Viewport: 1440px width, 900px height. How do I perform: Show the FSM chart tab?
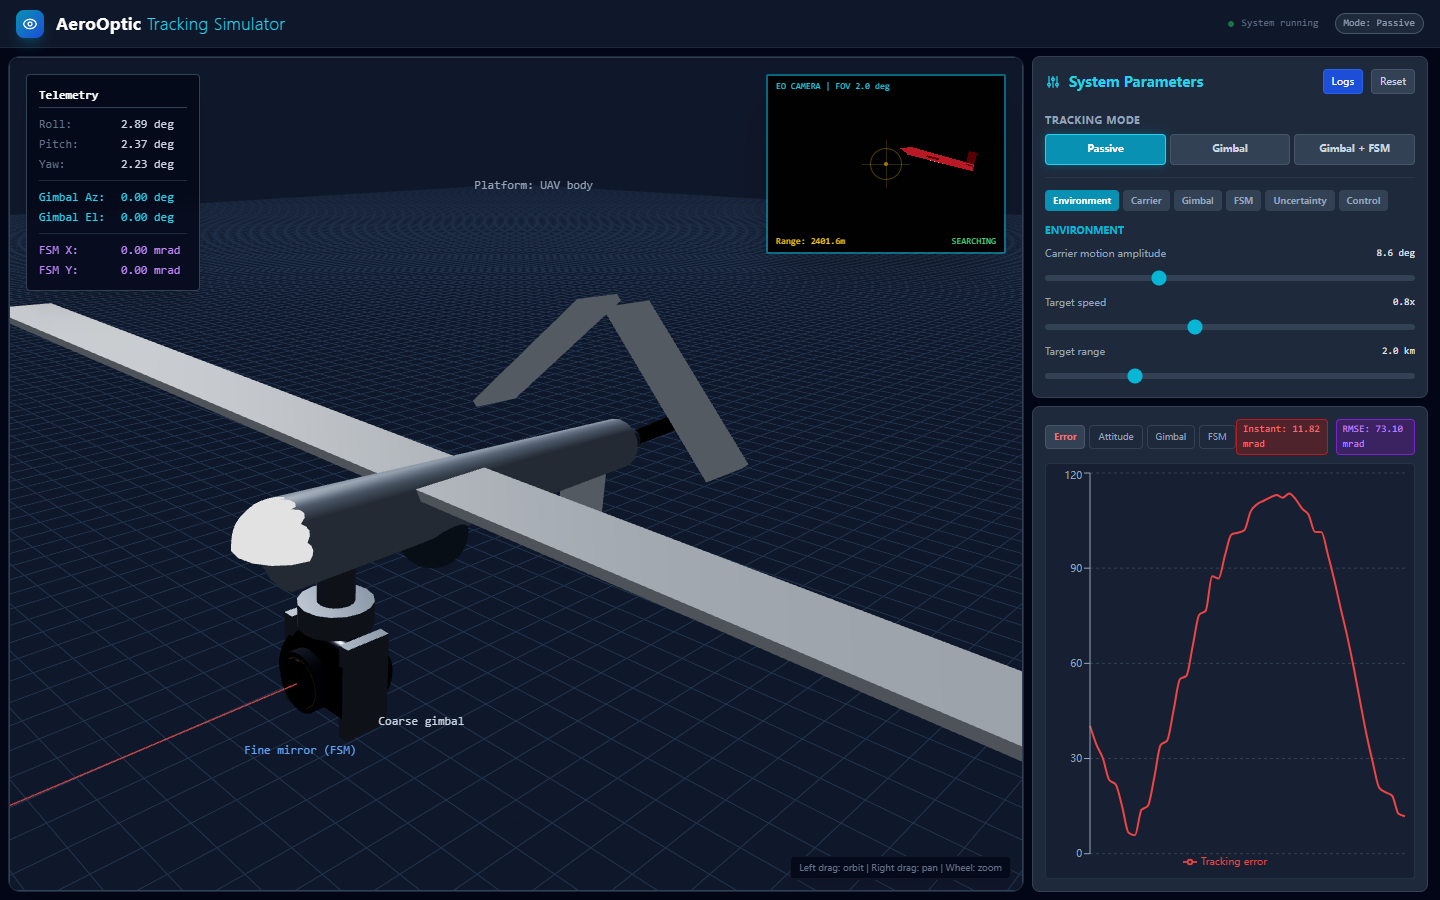click(x=1217, y=437)
